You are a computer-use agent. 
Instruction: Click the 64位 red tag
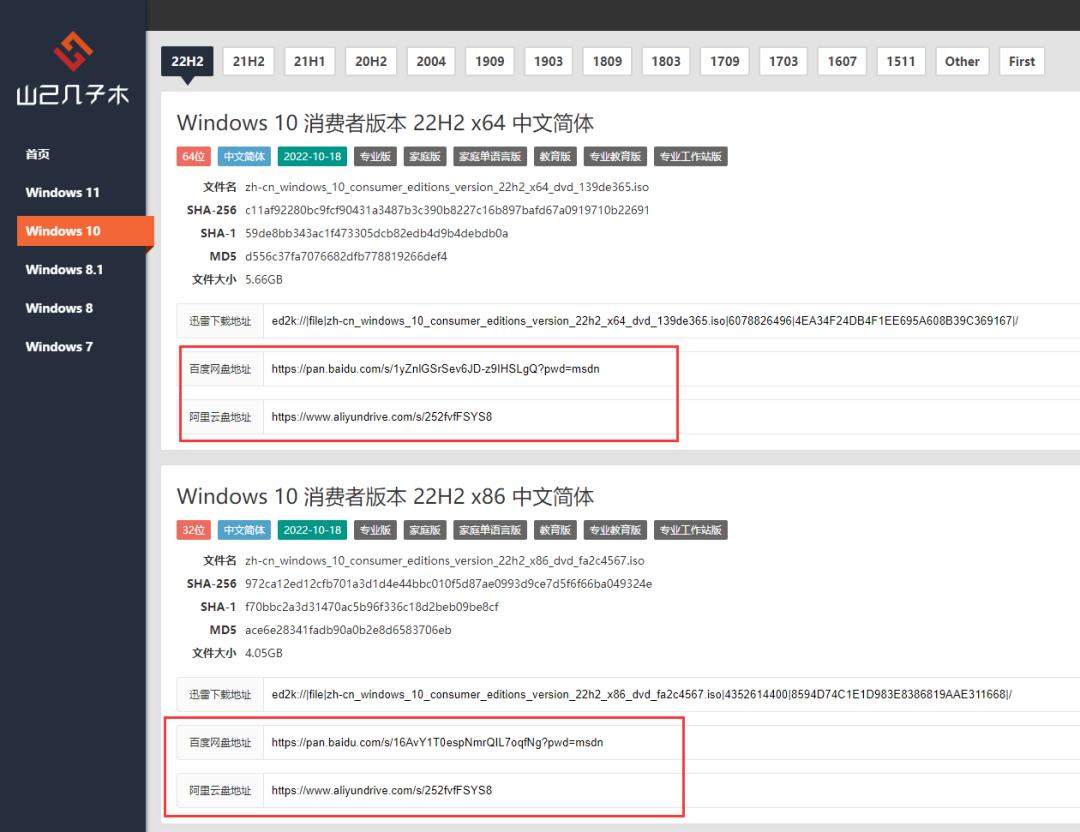click(x=194, y=156)
